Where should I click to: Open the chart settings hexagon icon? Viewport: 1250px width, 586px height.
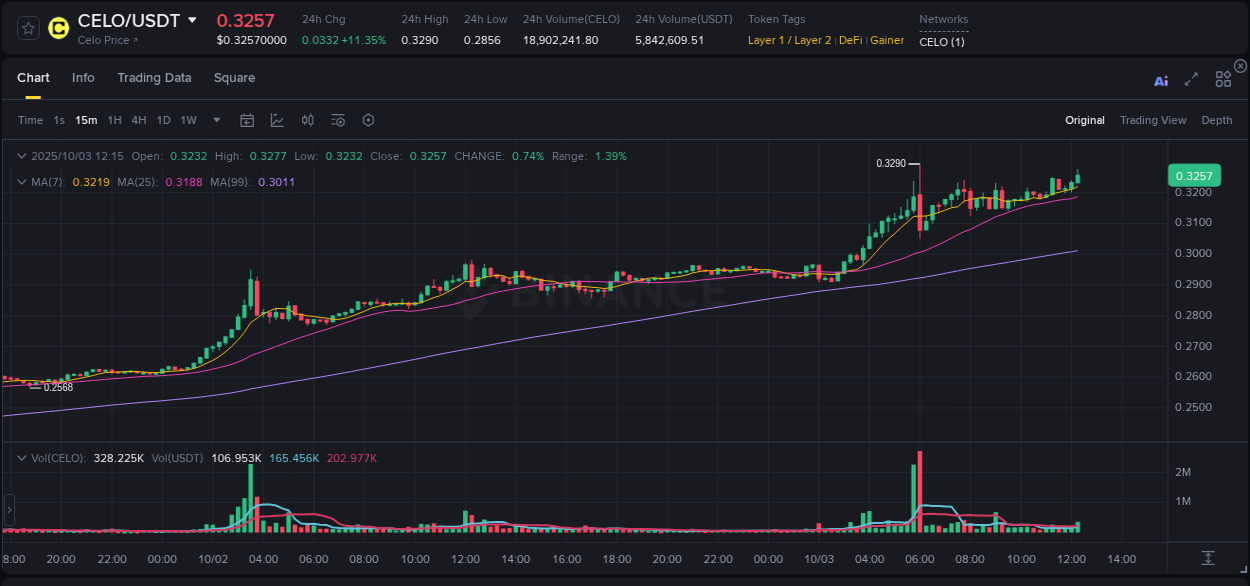pyautogui.click(x=368, y=120)
